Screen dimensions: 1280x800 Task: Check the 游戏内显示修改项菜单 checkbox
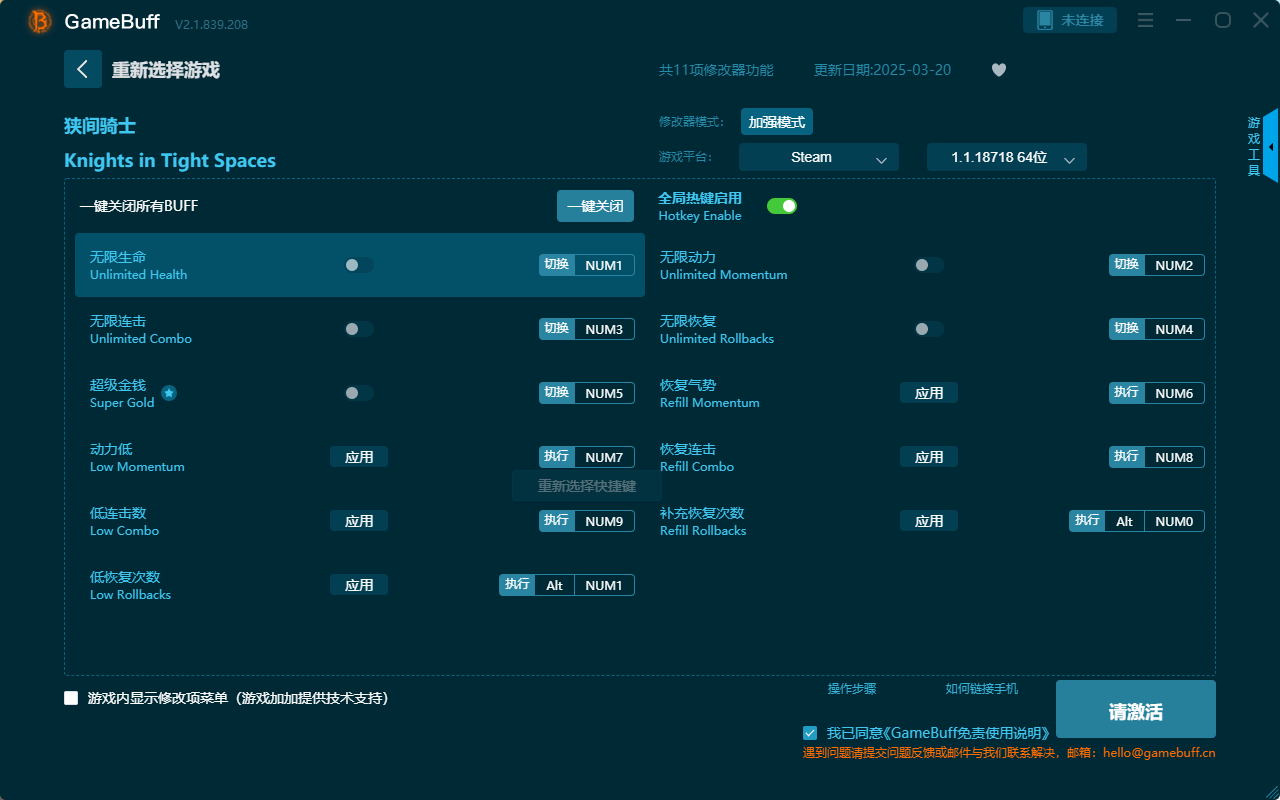coord(71,698)
